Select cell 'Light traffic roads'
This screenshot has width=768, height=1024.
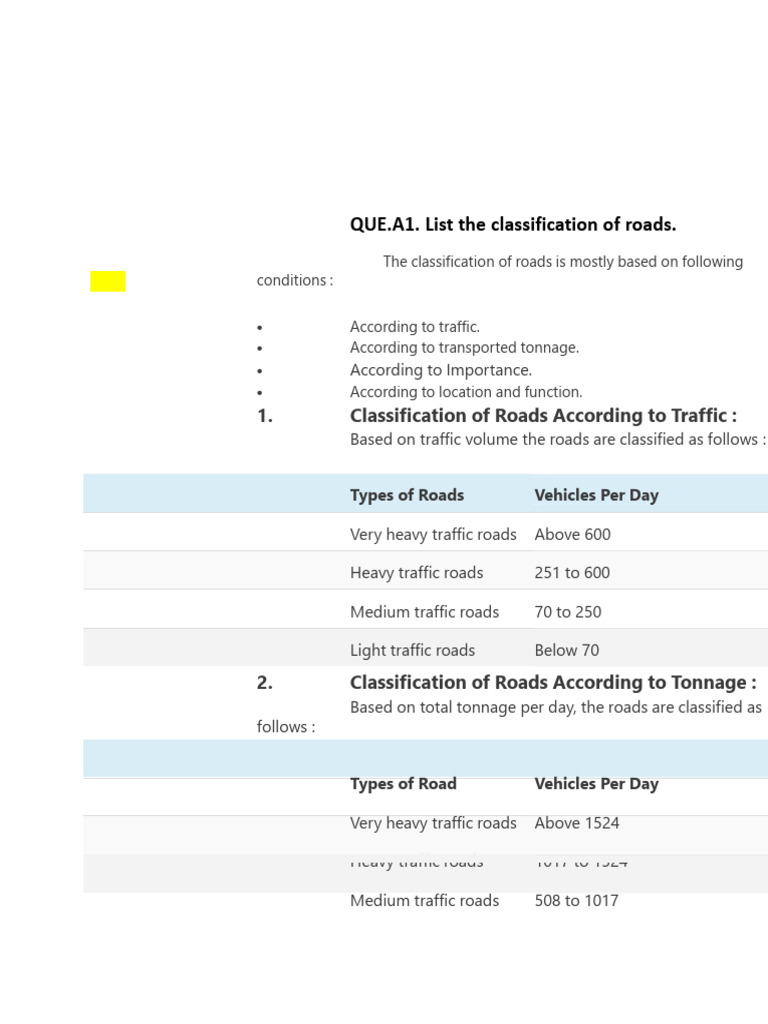412,650
